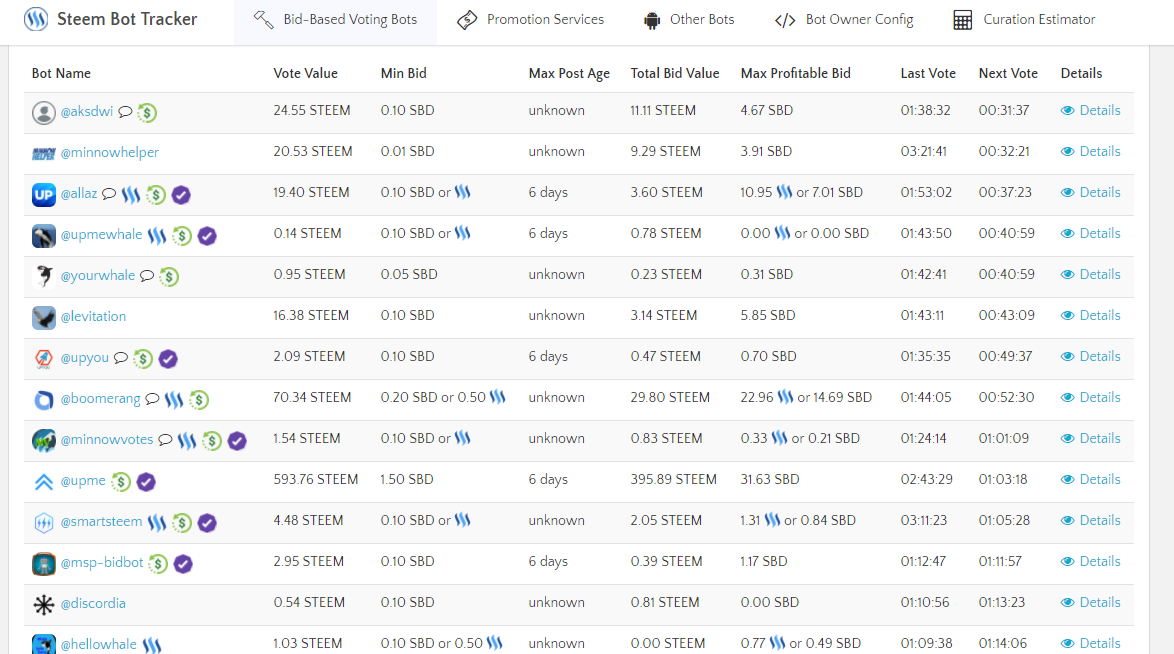Image resolution: width=1174 pixels, height=654 pixels.
Task: Click the @aksdwi avatar icon
Action: pos(43,112)
